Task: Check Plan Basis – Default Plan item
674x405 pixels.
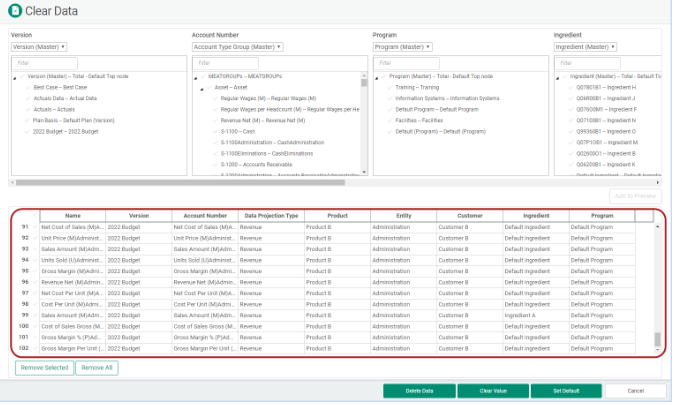Action: 28,120
